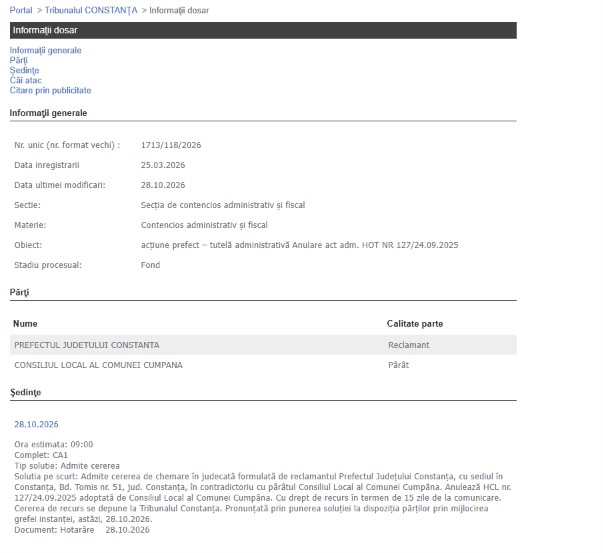Open hearing date 28.10.2026 link
The image size is (603, 553).
[36, 424]
